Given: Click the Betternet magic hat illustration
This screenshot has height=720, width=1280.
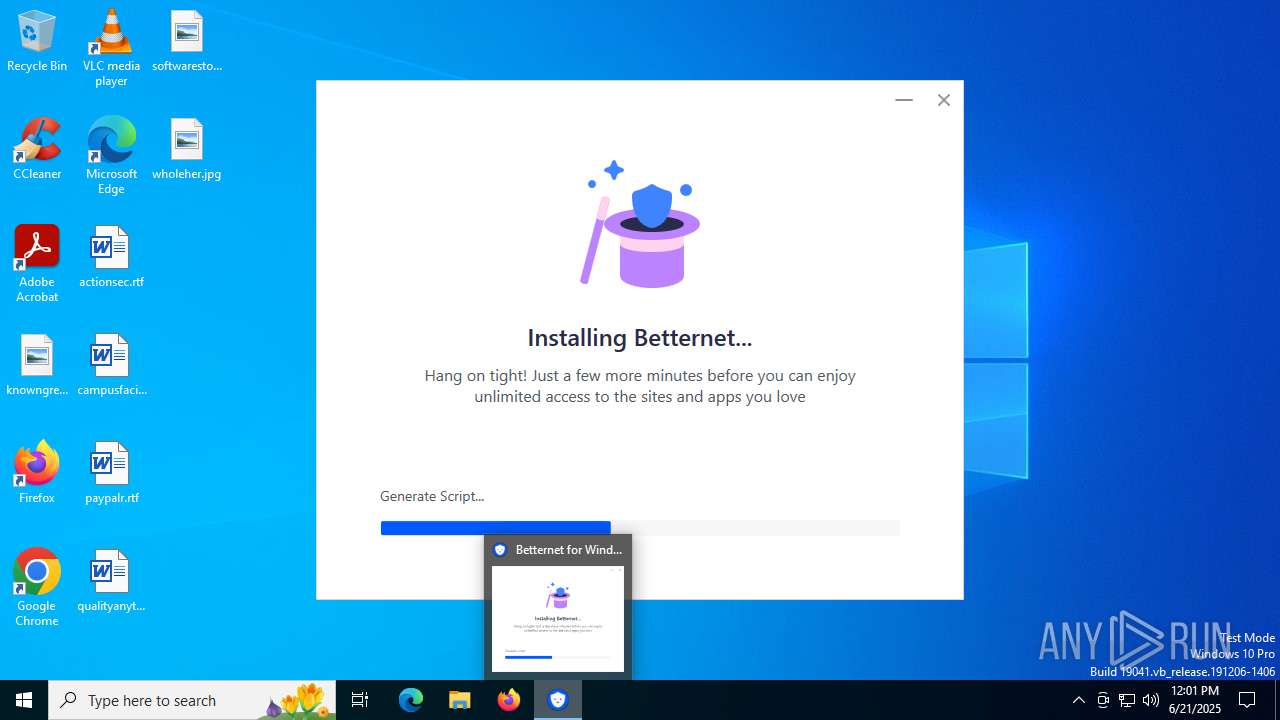Looking at the screenshot, I should tap(640, 224).
